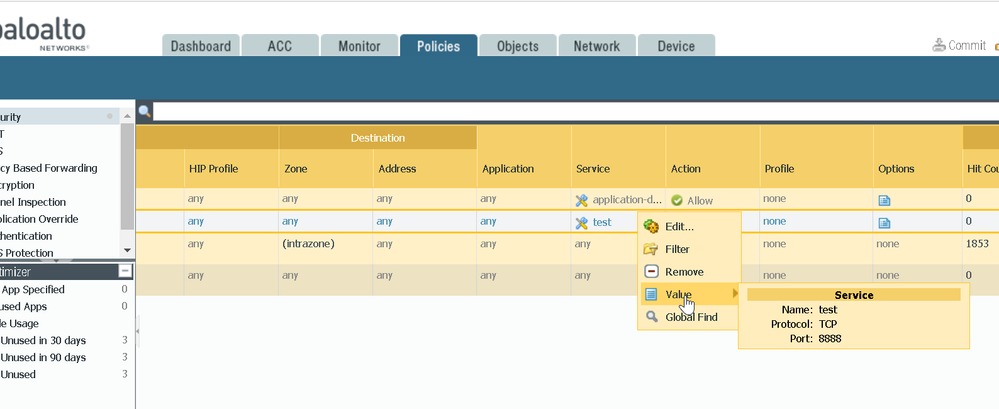This screenshot has height=409, width=999.
Task: Click the options log icon in the first rule row
Action: click(884, 200)
